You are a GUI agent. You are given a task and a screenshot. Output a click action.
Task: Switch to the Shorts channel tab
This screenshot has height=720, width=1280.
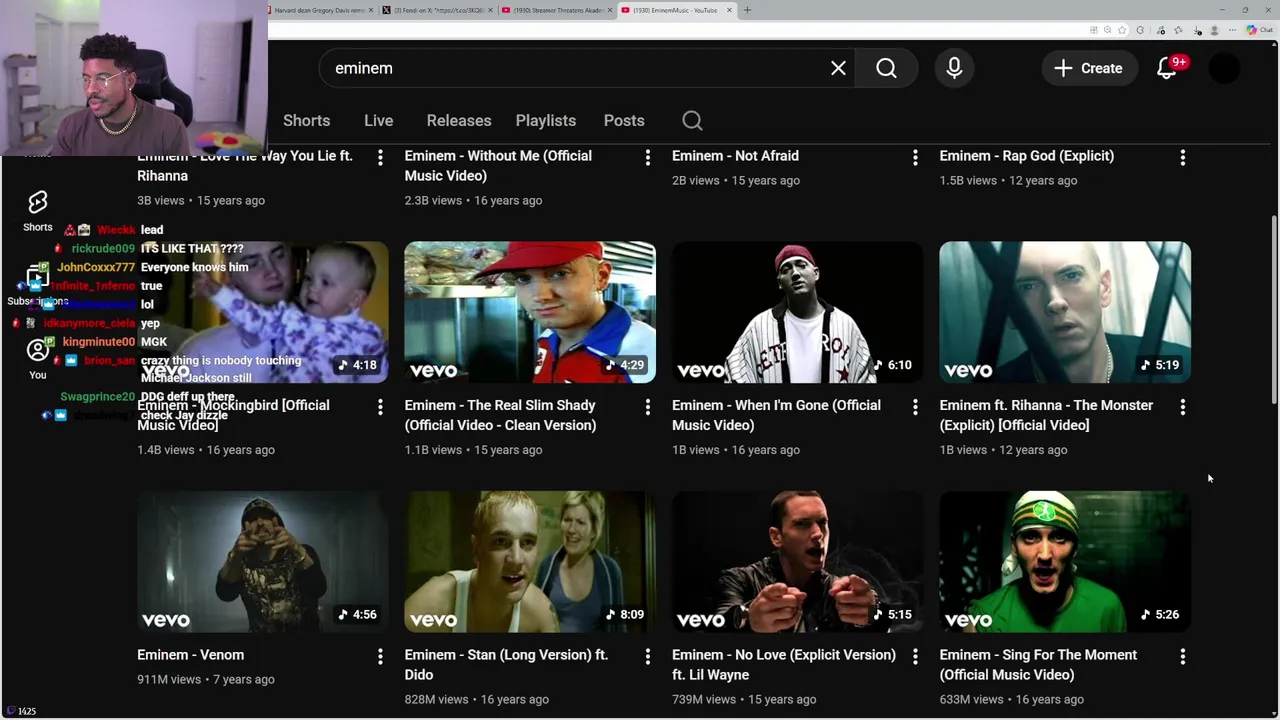[x=306, y=121]
